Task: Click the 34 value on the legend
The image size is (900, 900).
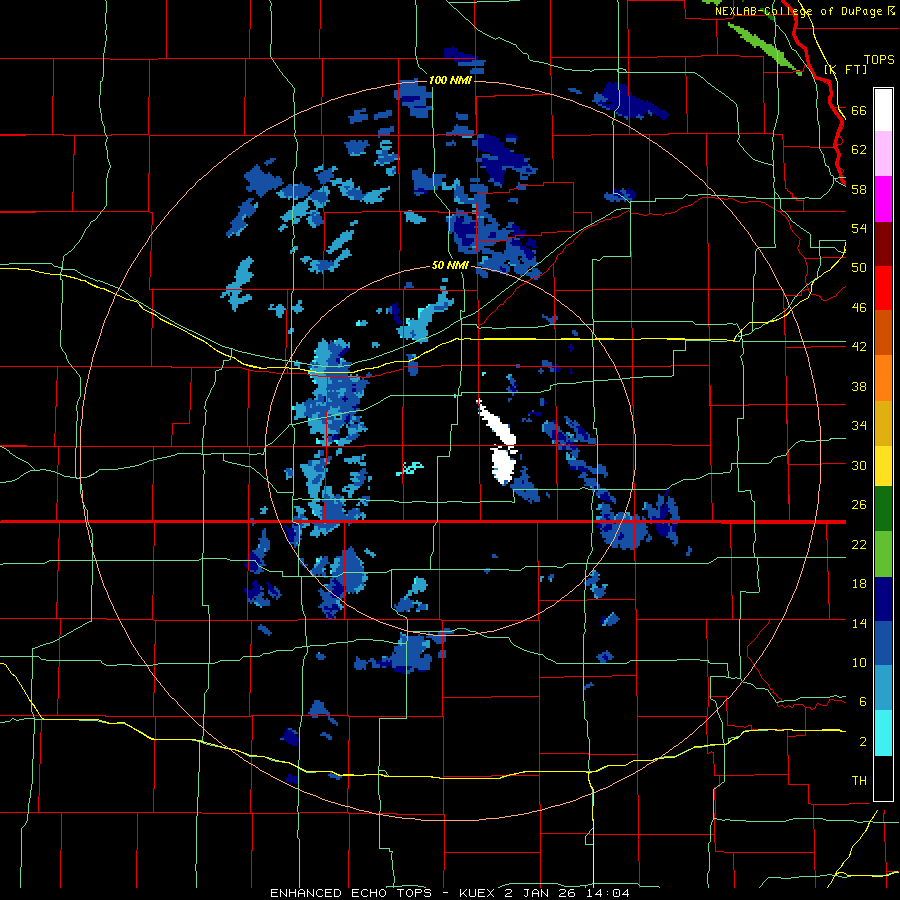Action: 859,426
